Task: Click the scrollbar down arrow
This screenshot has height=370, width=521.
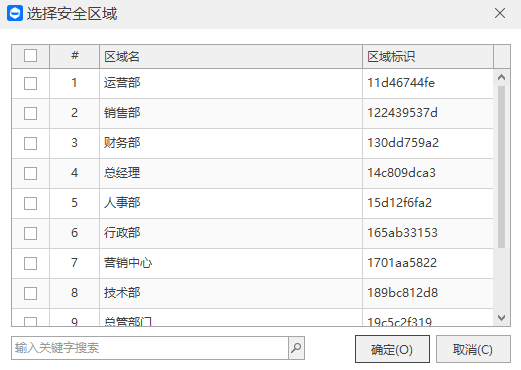Action: [x=501, y=318]
